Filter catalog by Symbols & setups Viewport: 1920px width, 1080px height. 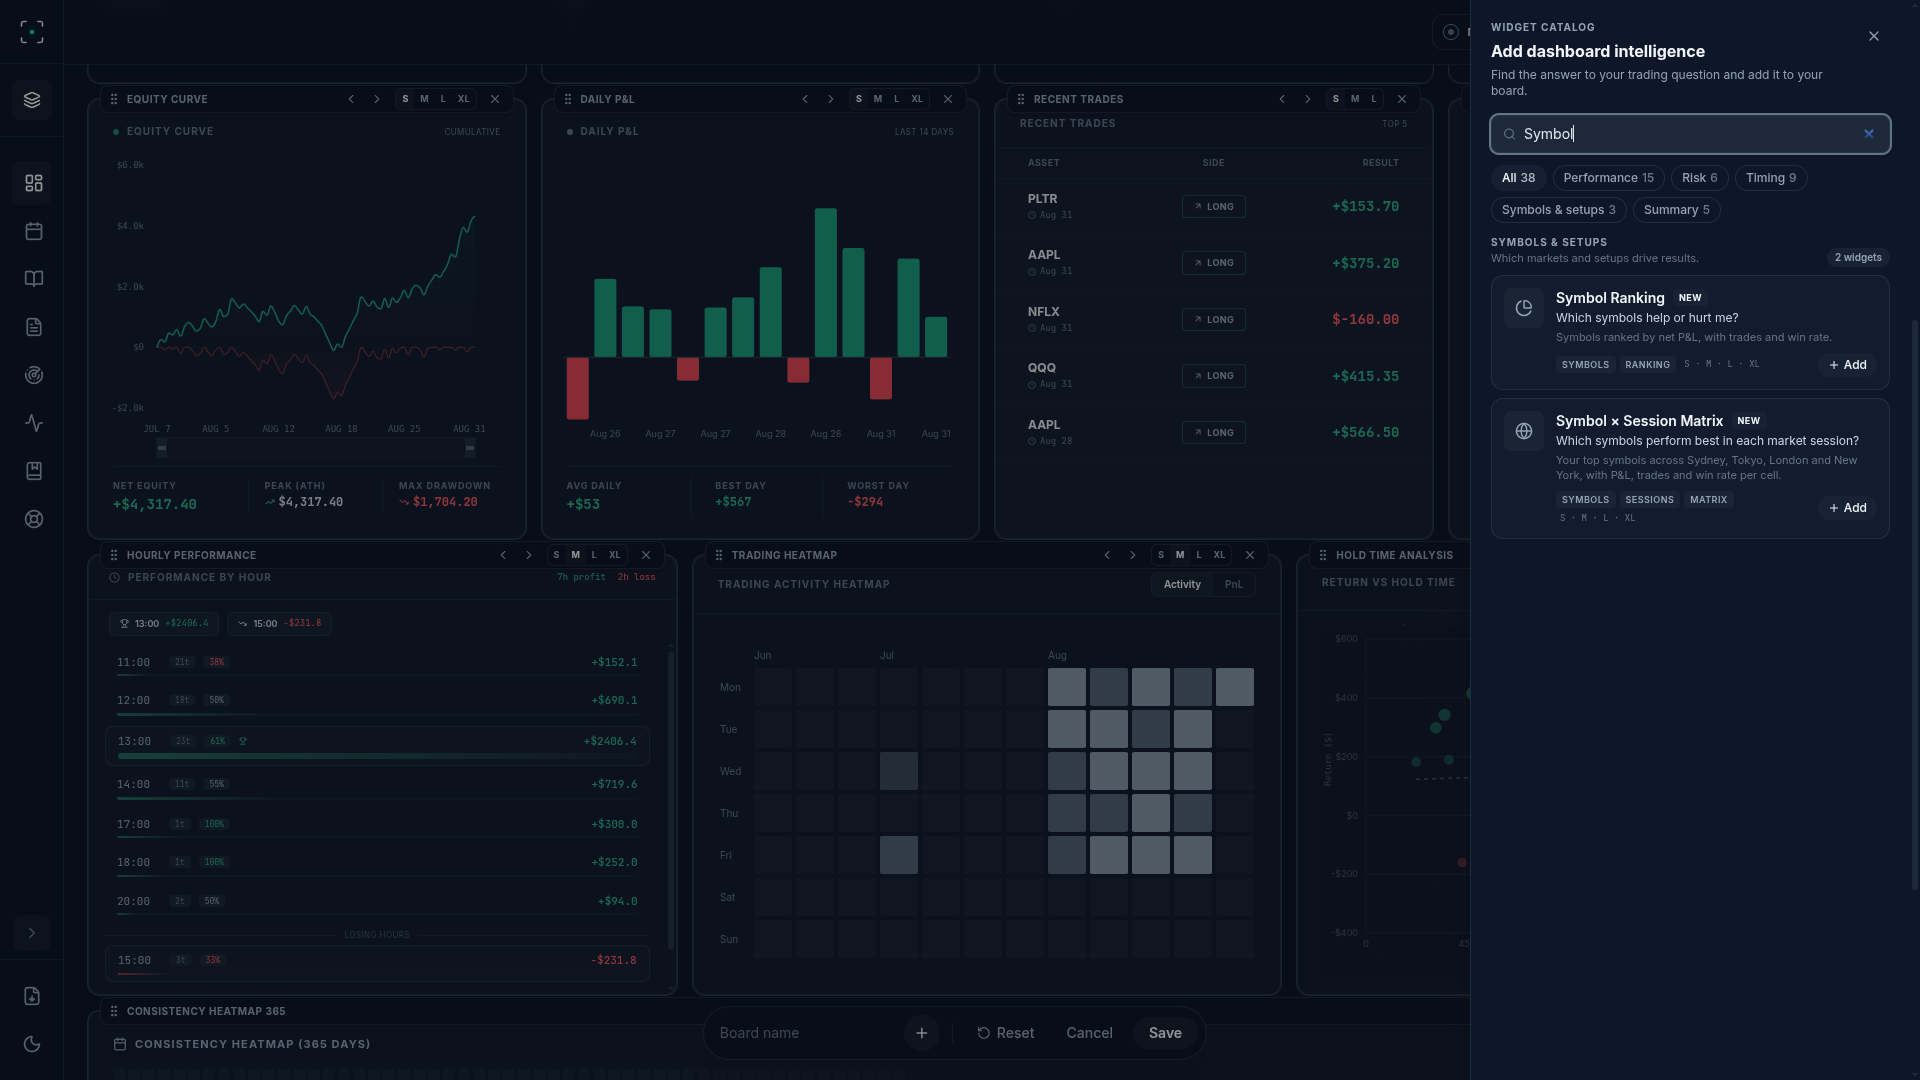pos(1558,210)
